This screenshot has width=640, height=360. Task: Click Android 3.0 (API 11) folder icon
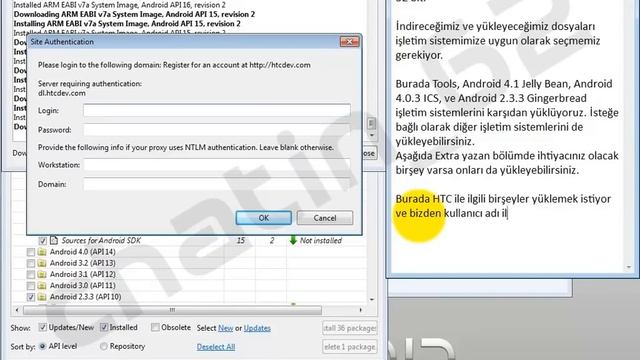(x=42, y=285)
